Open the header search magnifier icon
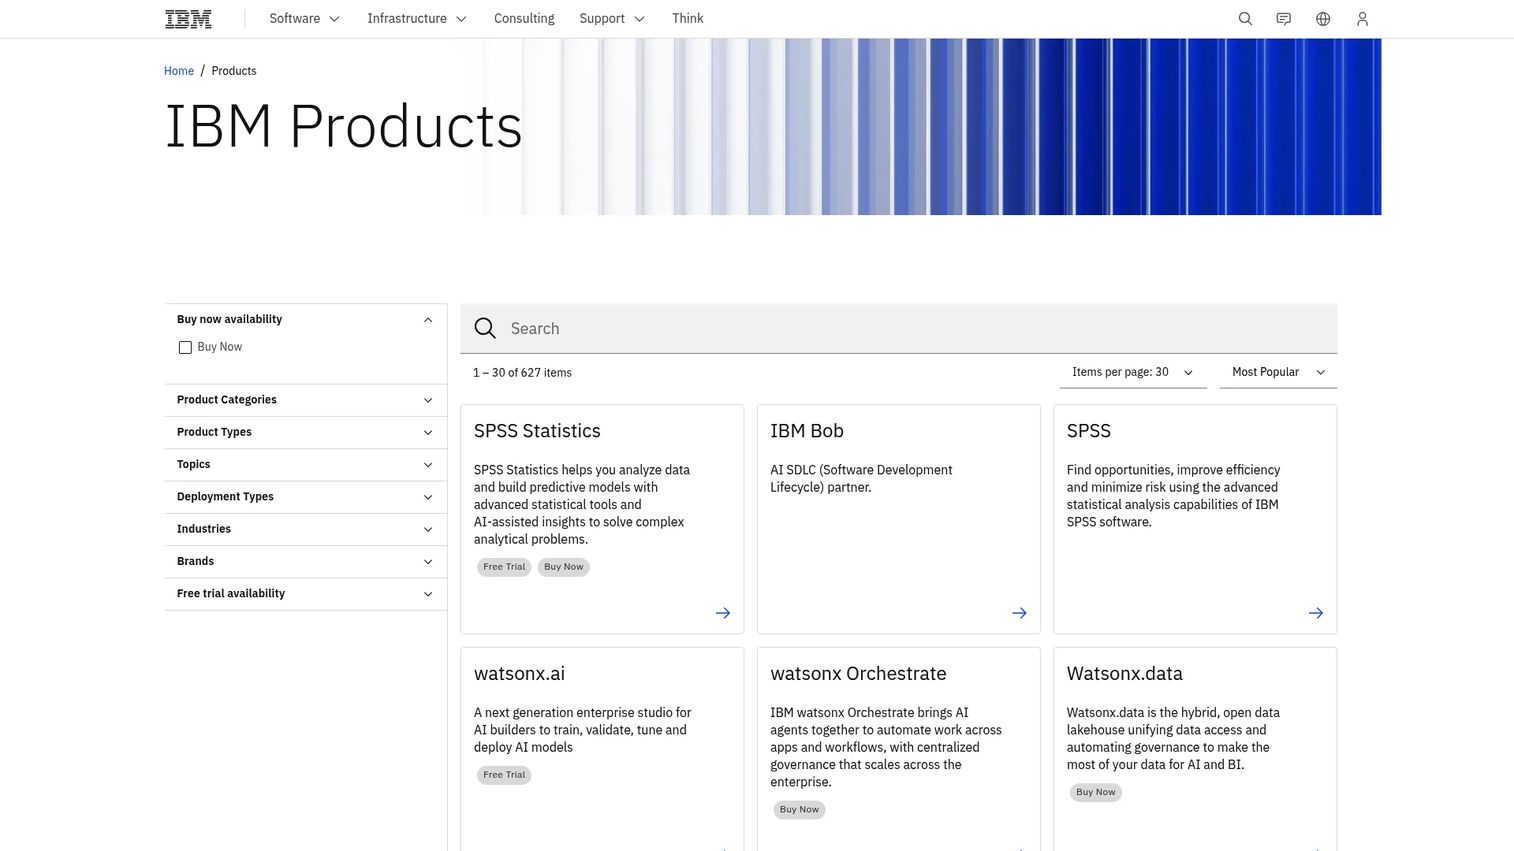Screen dimensions: 1514x851 [x=1245, y=19]
